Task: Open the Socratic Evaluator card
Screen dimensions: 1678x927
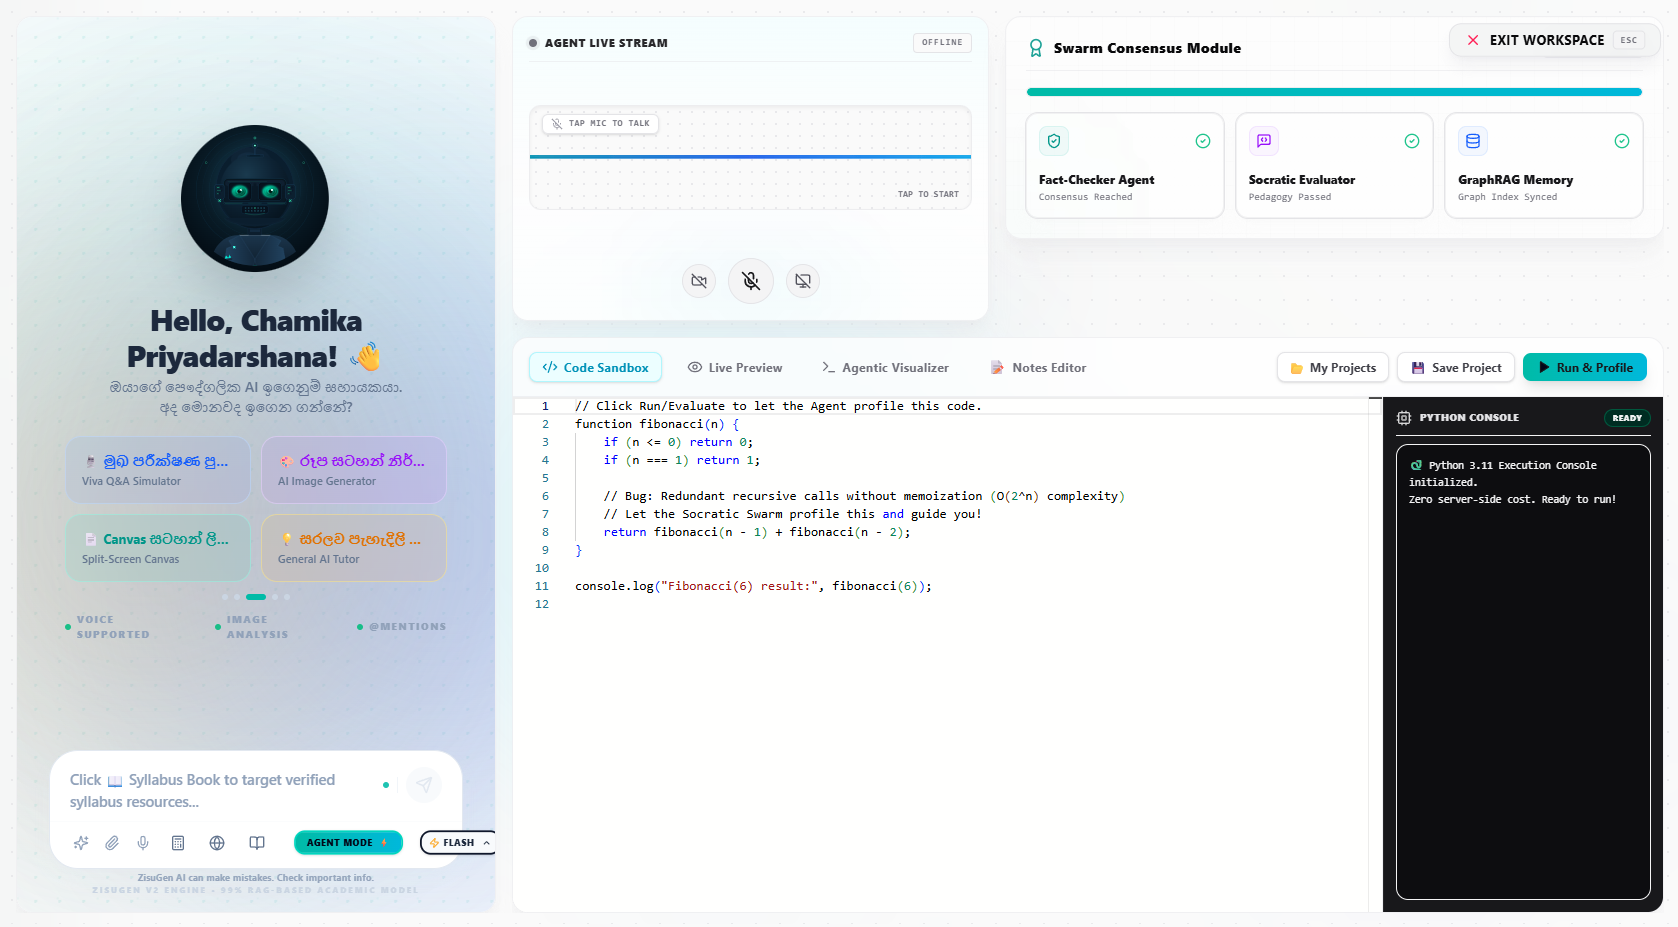Action: pos(1334,165)
